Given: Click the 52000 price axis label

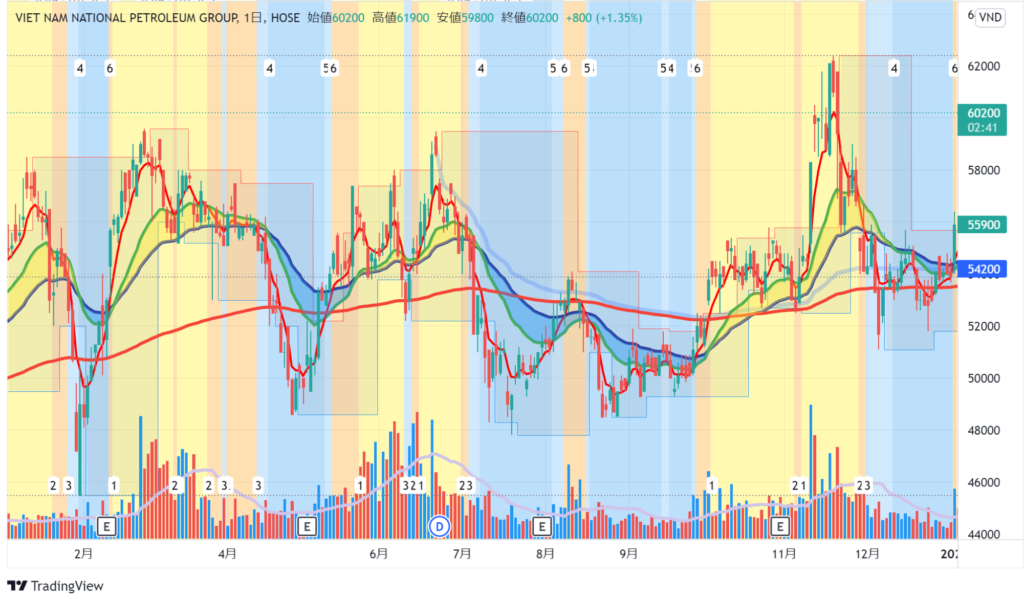Looking at the screenshot, I should pos(984,327).
